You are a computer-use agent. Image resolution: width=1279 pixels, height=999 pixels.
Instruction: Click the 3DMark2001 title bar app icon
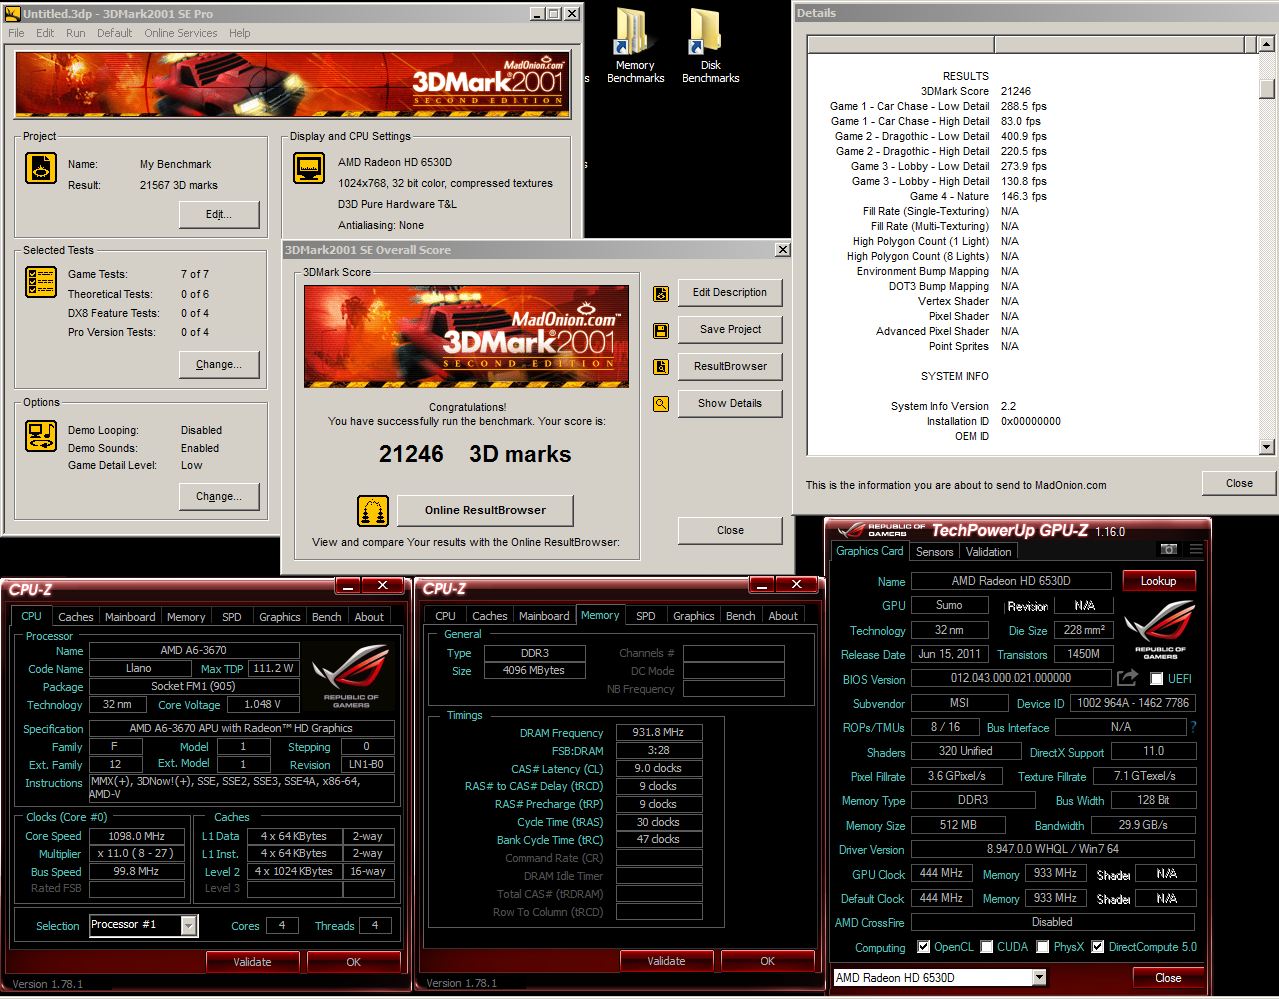[x=12, y=14]
